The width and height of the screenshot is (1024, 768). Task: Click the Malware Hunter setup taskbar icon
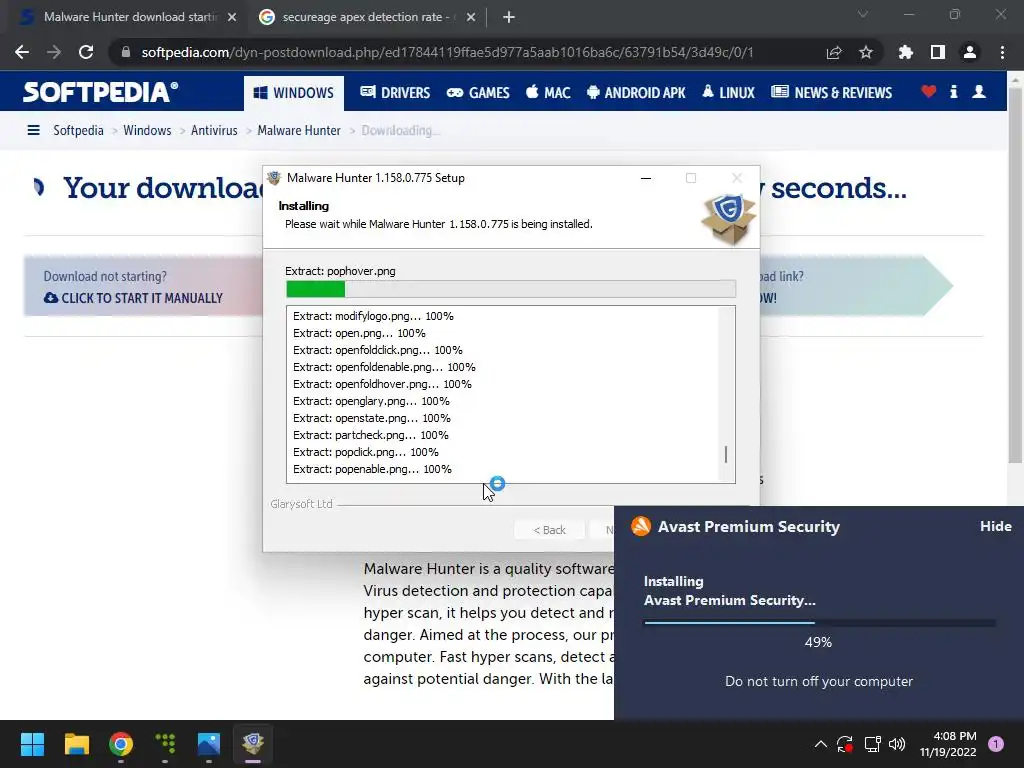[x=253, y=744]
